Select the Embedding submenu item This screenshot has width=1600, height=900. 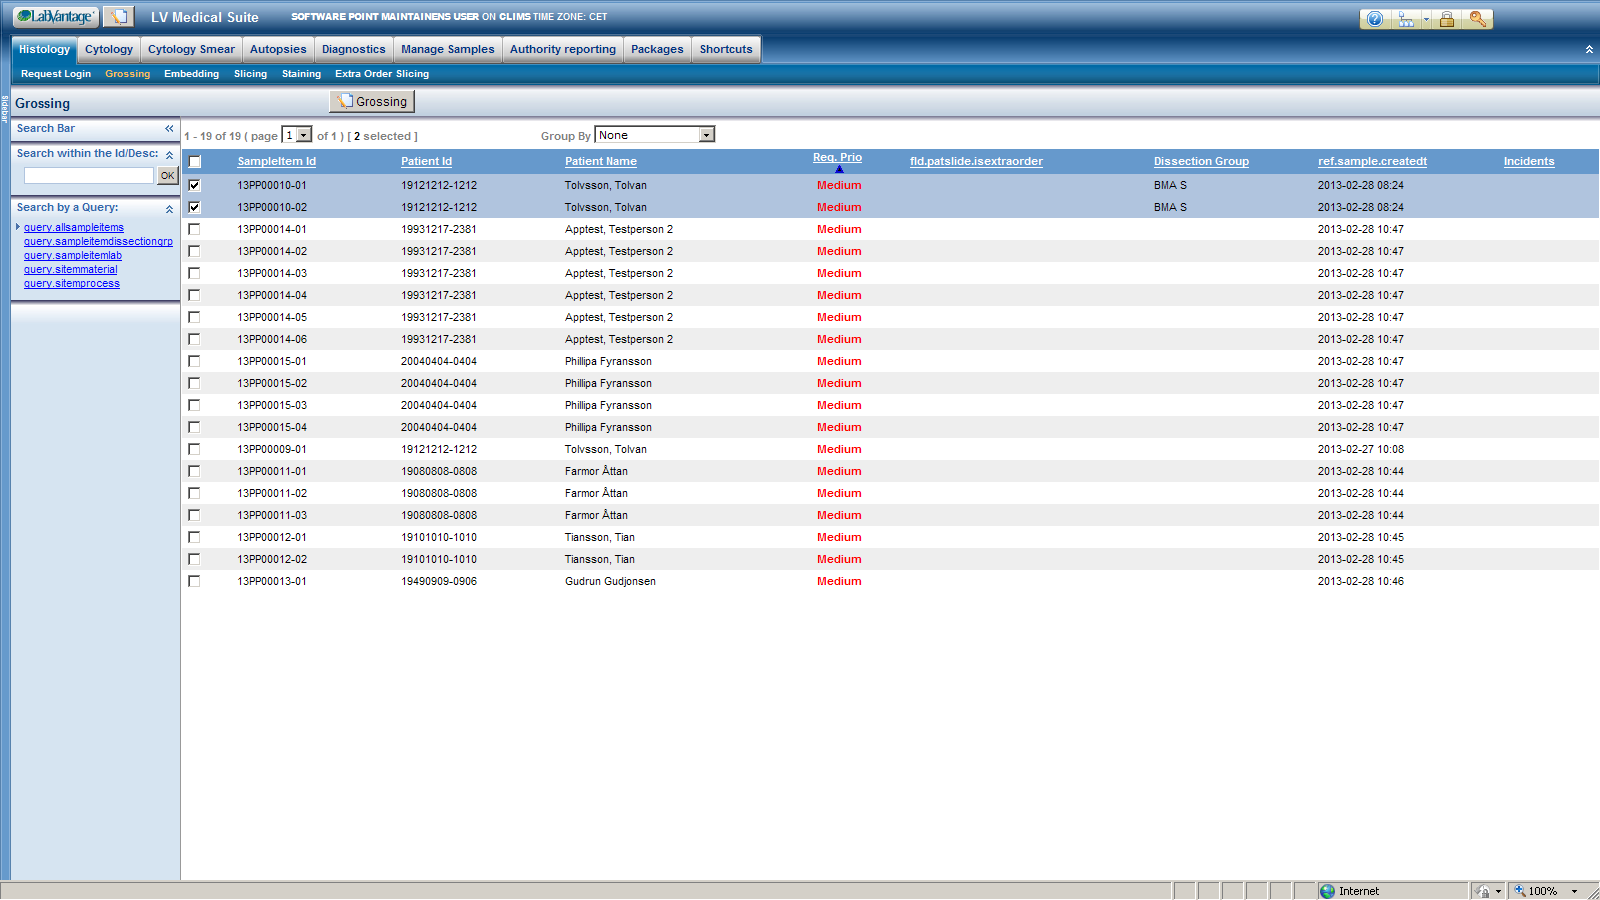[191, 74]
